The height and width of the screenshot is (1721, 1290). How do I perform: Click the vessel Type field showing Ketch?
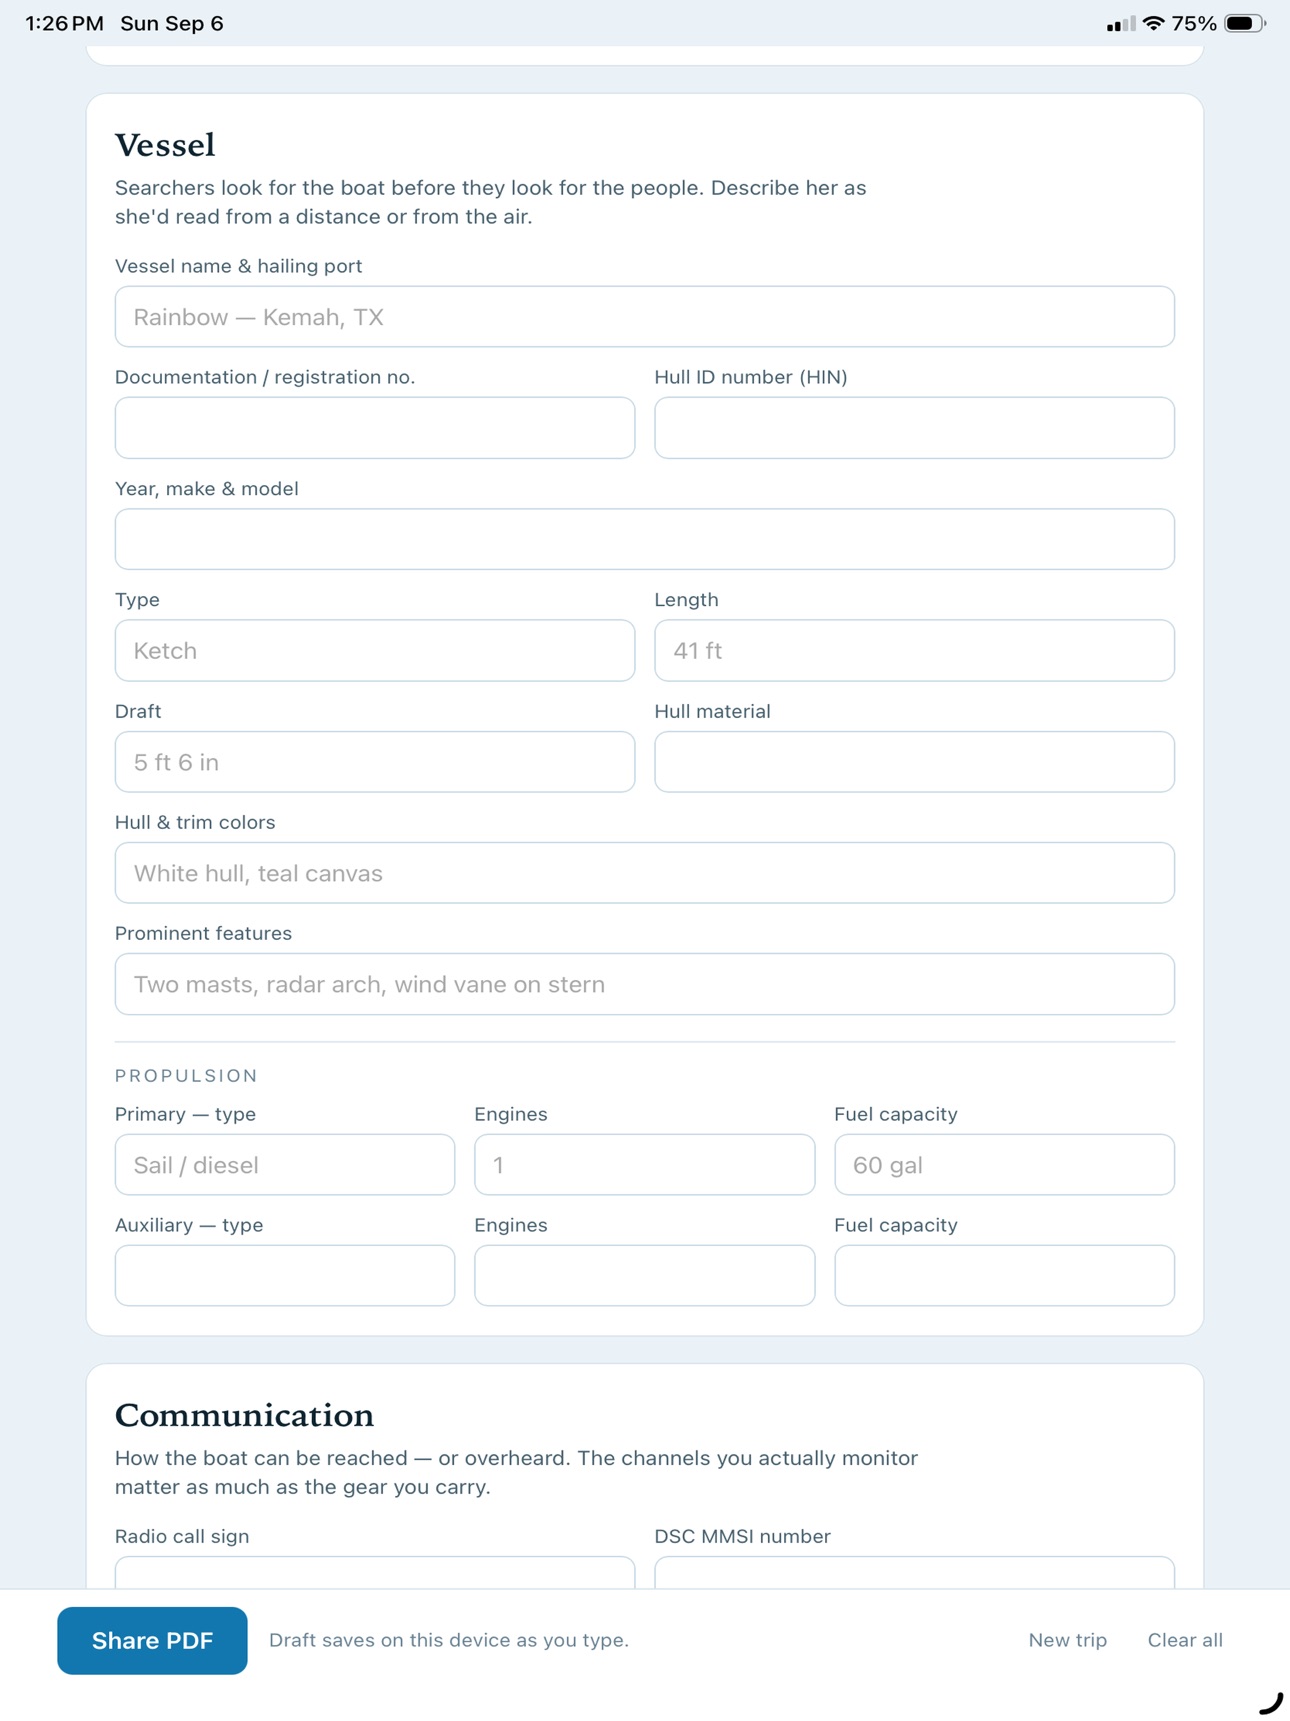[375, 650]
